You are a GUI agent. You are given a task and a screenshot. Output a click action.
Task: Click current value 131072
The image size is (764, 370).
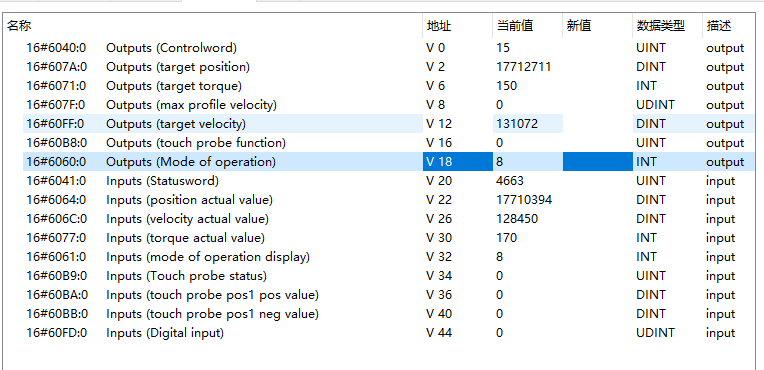517,124
